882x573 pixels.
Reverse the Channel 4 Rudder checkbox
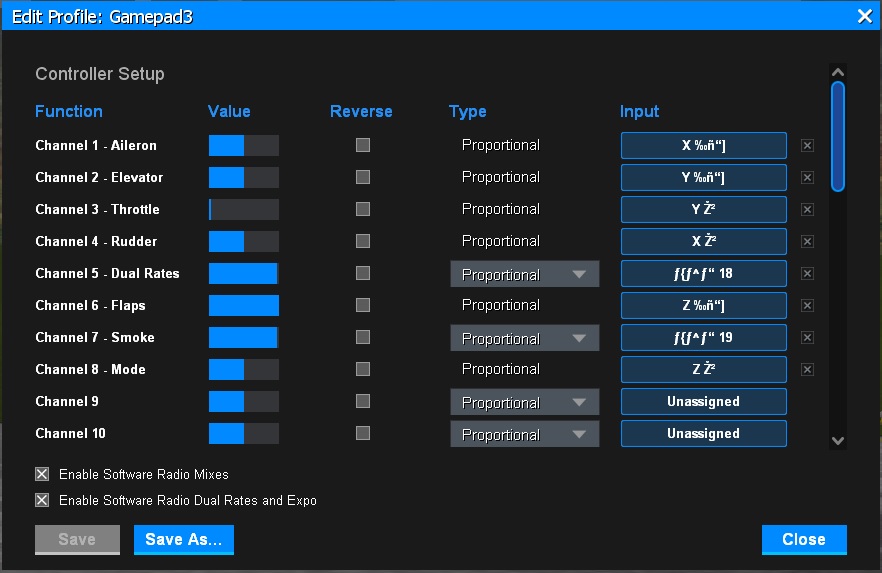point(363,241)
